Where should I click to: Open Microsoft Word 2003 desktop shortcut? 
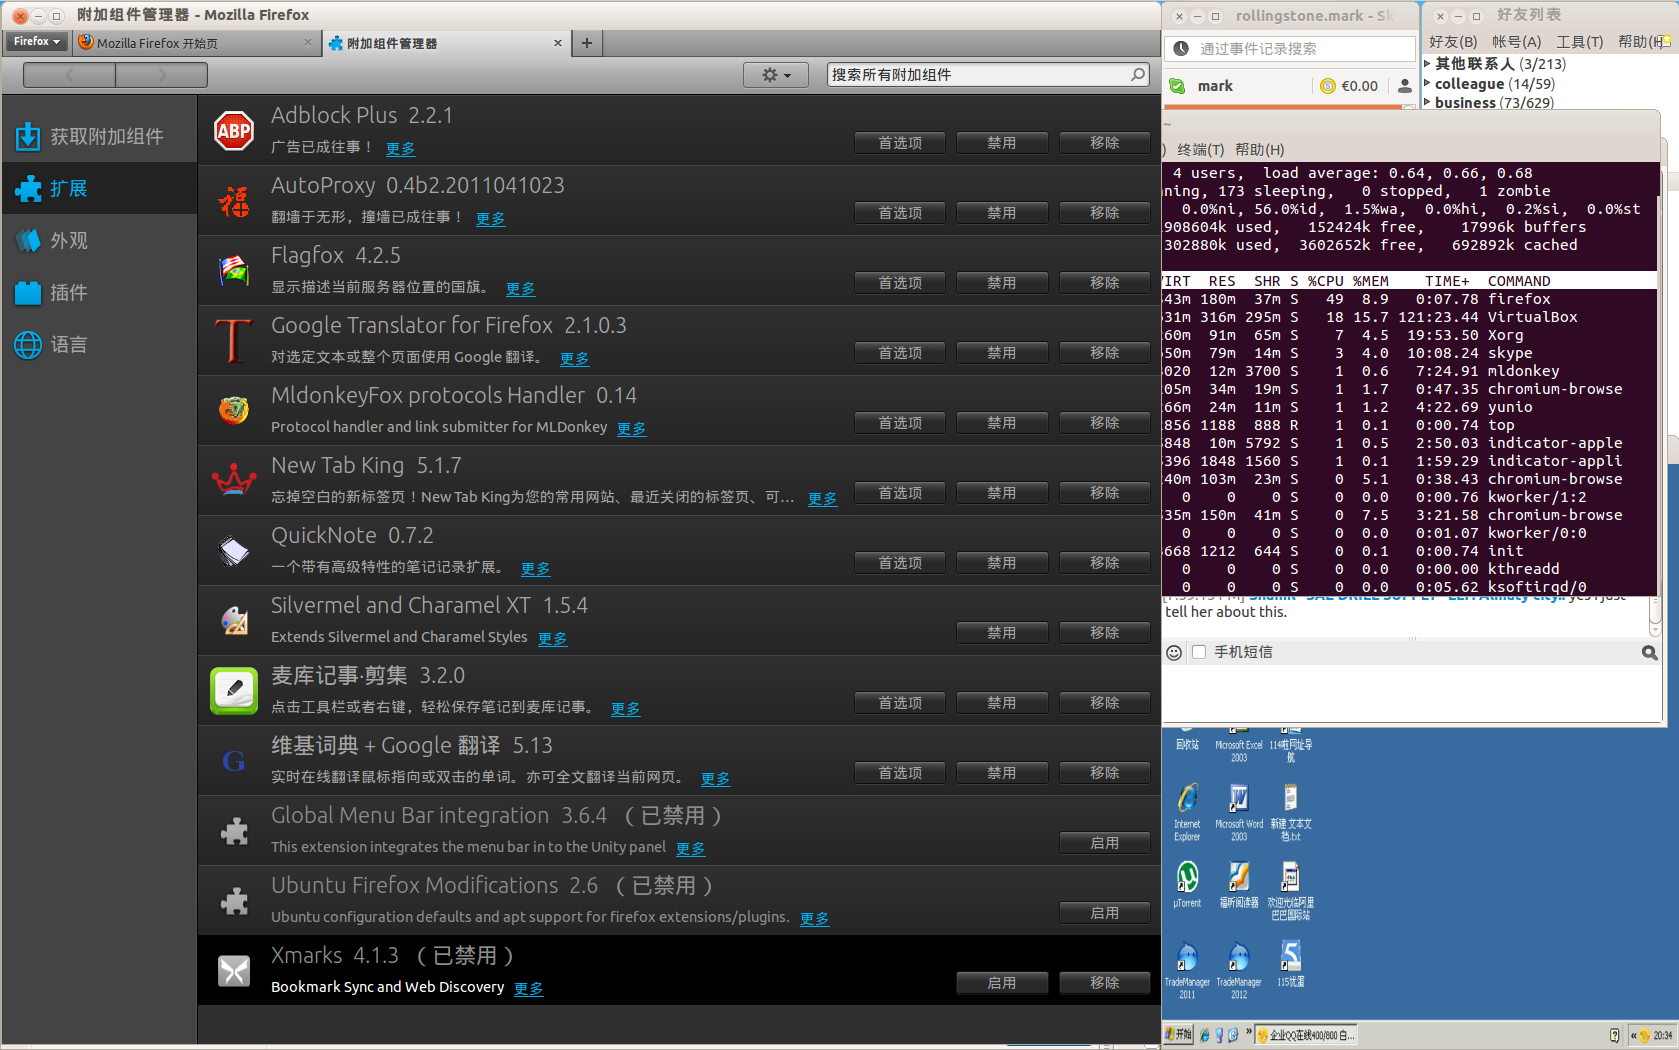coord(1239,812)
